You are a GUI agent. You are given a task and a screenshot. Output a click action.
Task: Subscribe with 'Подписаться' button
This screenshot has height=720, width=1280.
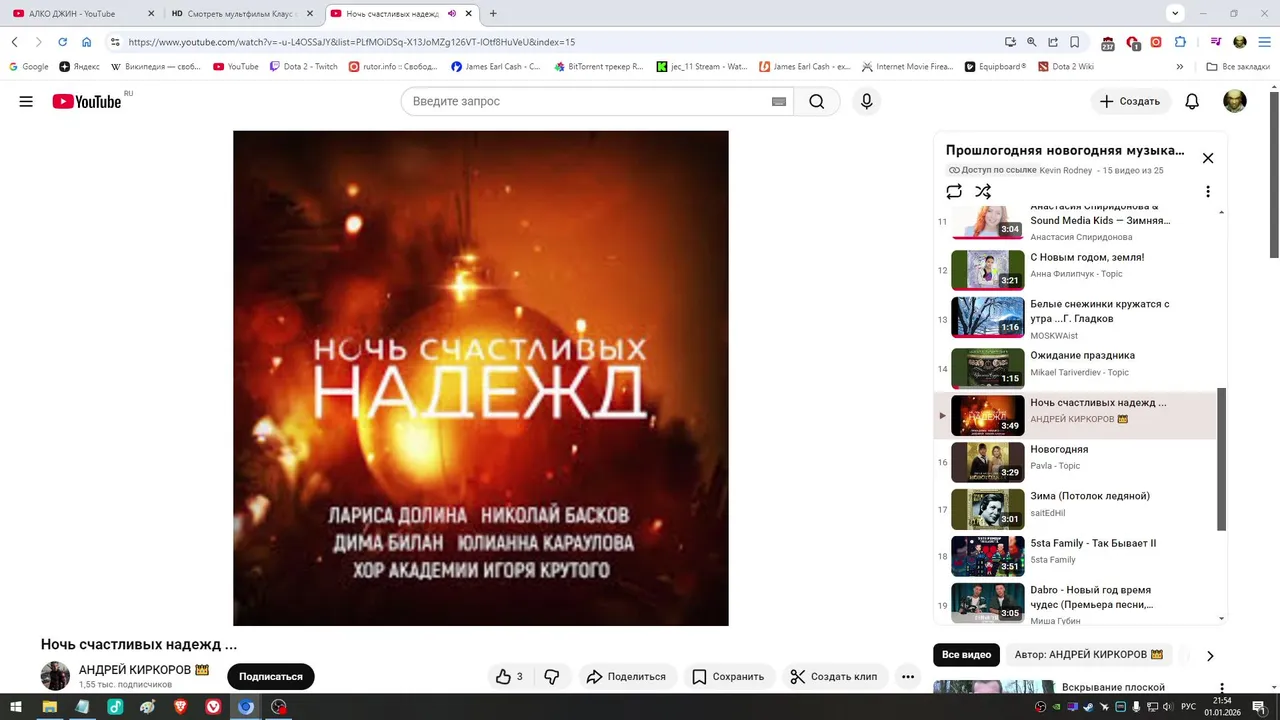pyautogui.click(x=271, y=677)
